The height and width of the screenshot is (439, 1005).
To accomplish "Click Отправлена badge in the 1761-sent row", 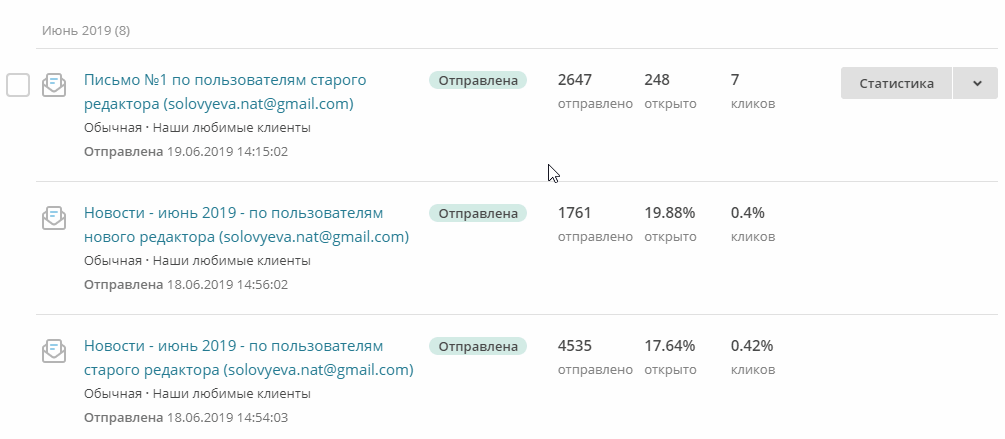I will pos(478,213).
